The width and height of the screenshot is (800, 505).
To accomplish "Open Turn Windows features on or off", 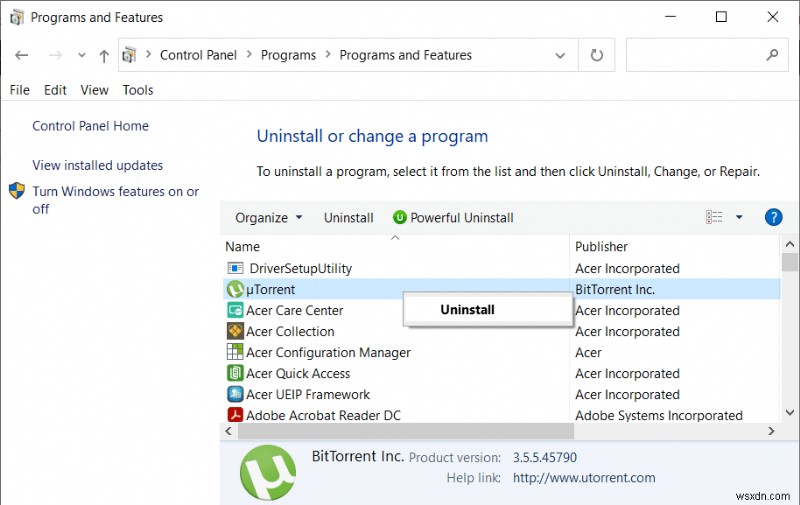I will pyautogui.click(x=116, y=200).
